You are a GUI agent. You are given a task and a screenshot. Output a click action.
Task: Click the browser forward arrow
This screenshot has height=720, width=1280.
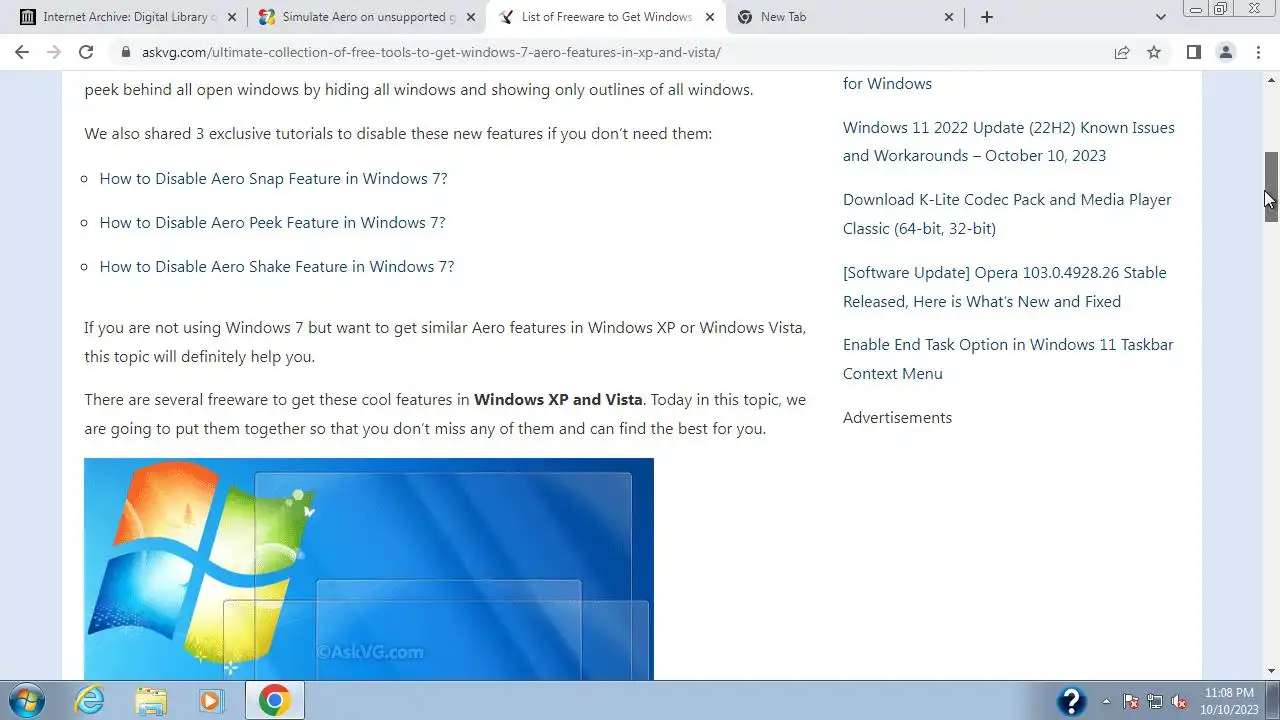(x=54, y=52)
